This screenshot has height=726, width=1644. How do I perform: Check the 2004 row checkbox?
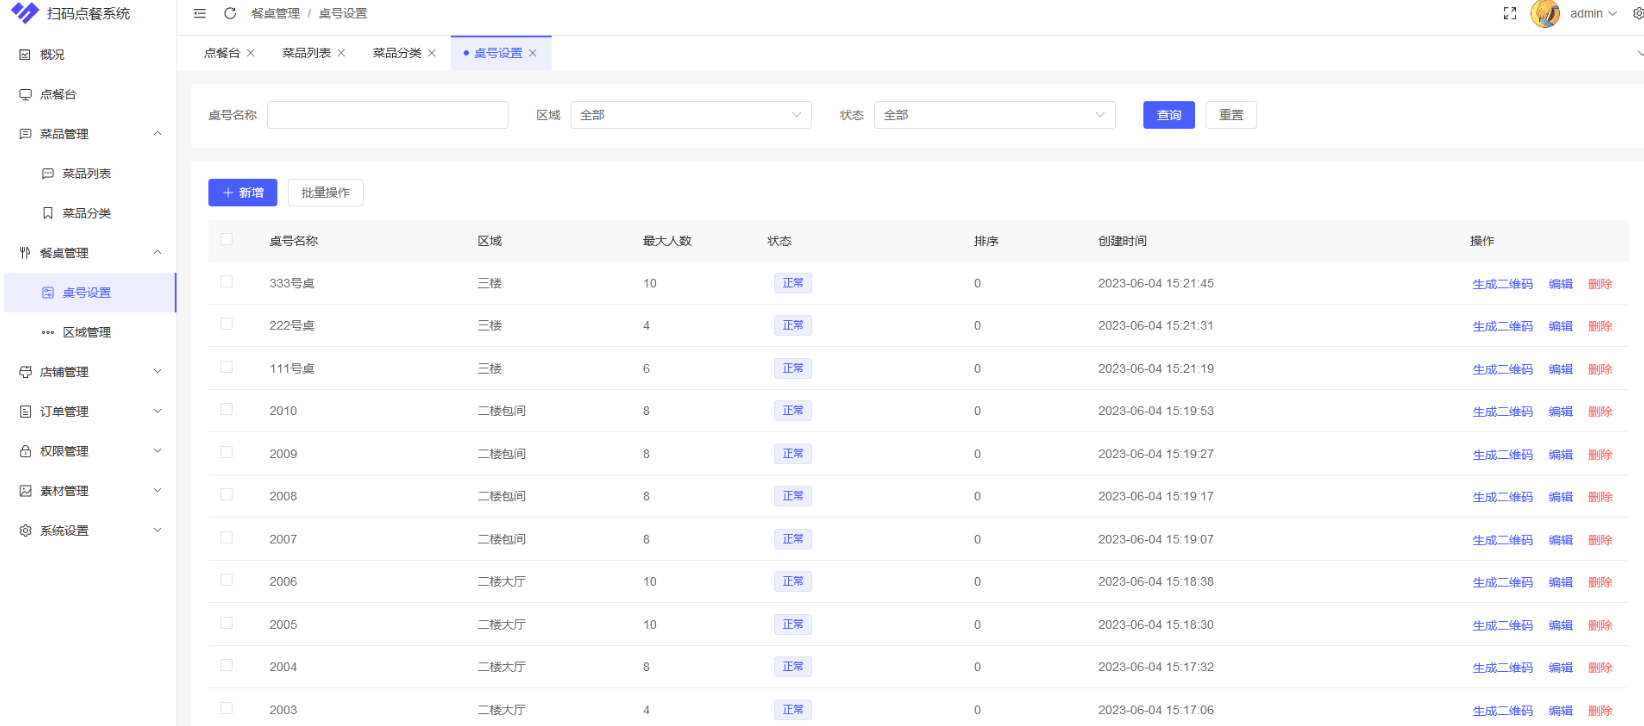tap(227, 665)
